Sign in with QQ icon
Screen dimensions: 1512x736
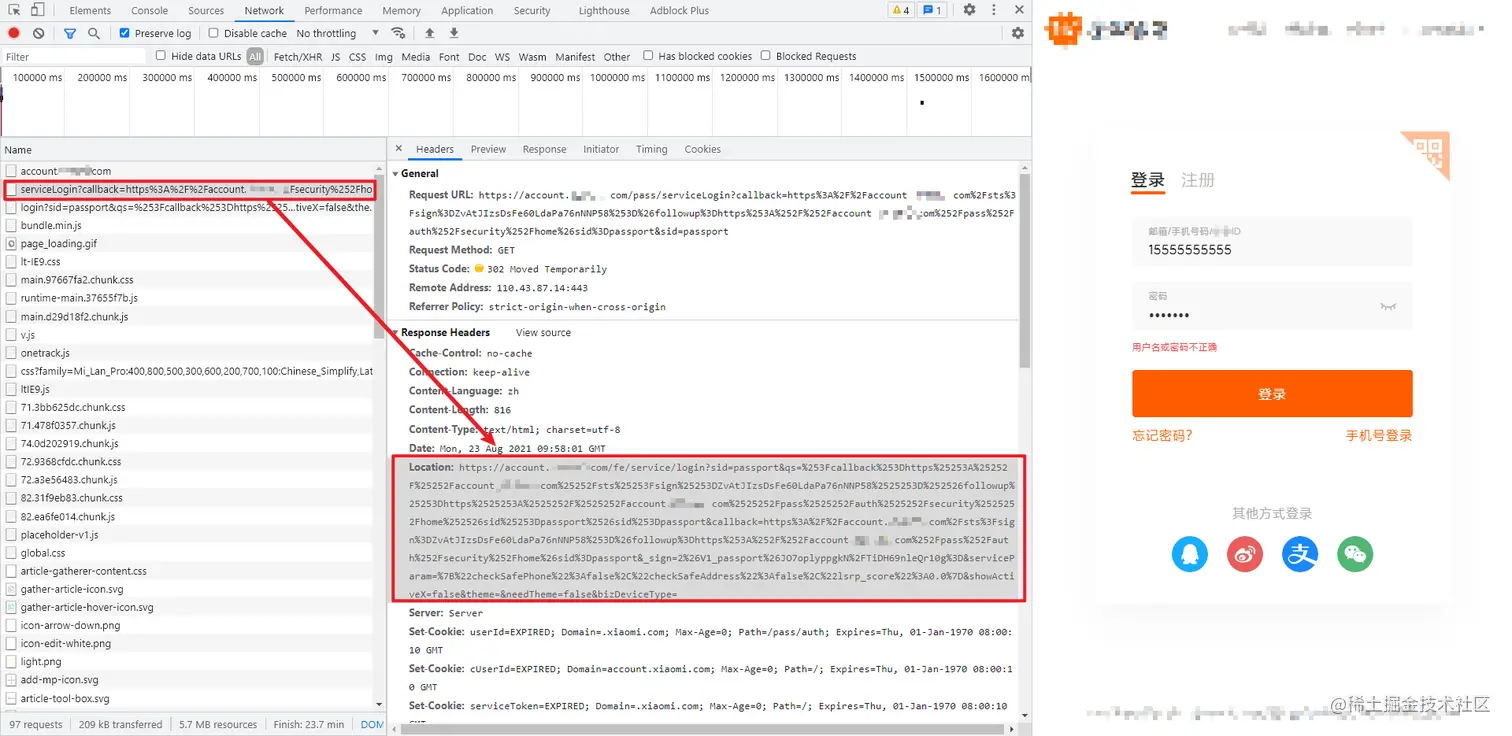coord(1190,553)
